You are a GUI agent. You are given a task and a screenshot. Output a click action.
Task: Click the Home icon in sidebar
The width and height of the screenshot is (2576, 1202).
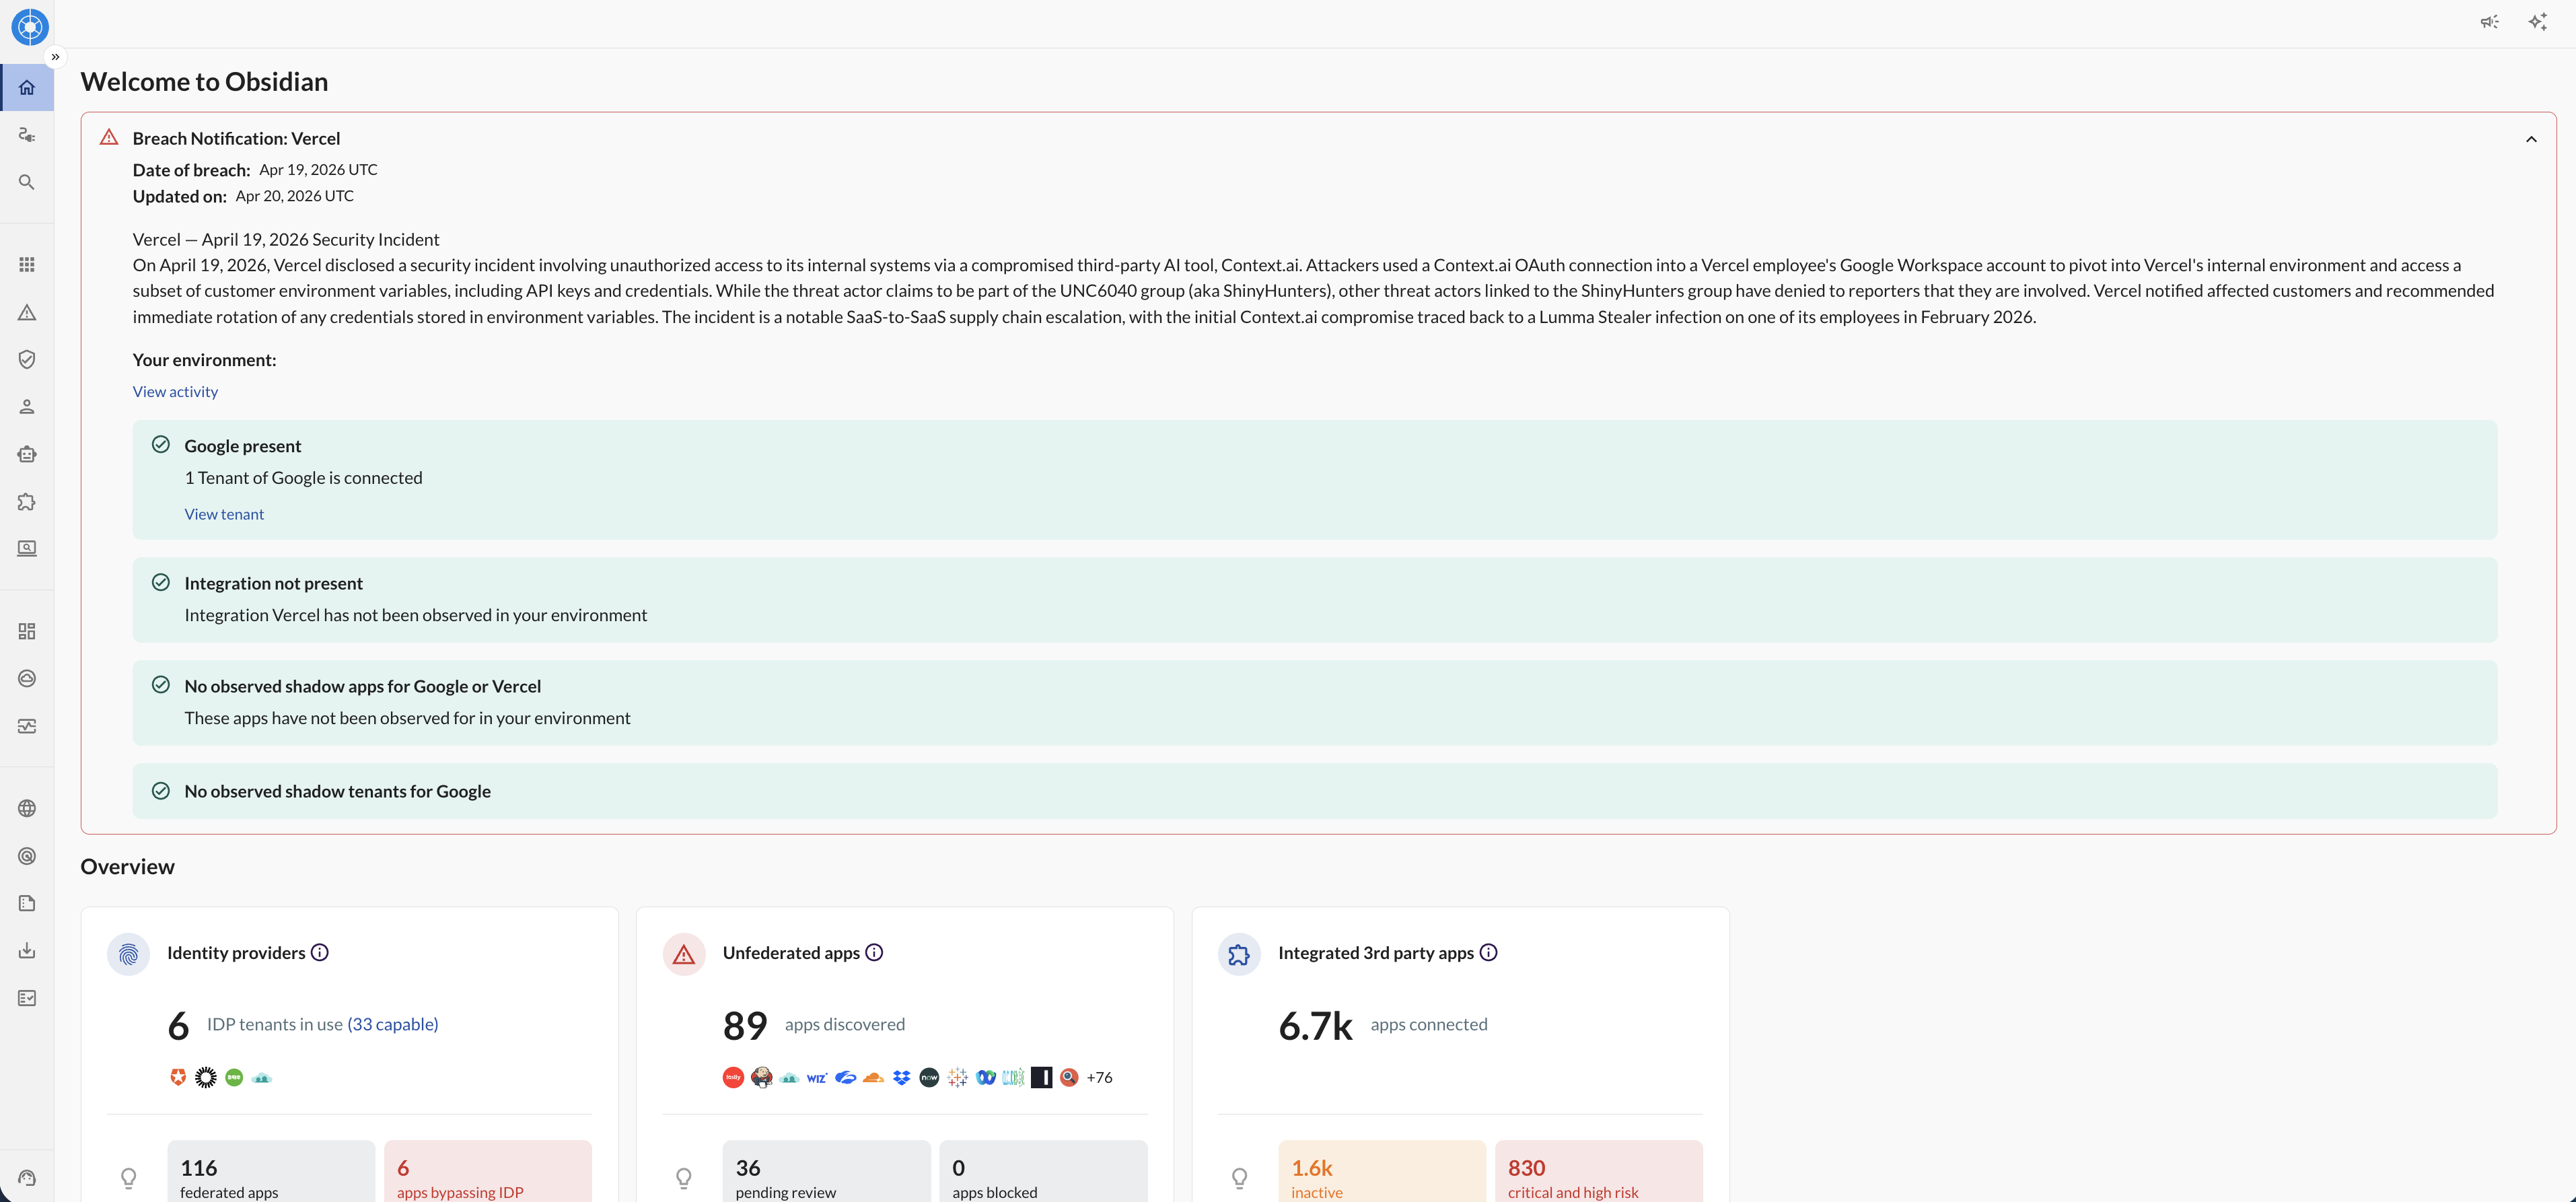(27, 87)
